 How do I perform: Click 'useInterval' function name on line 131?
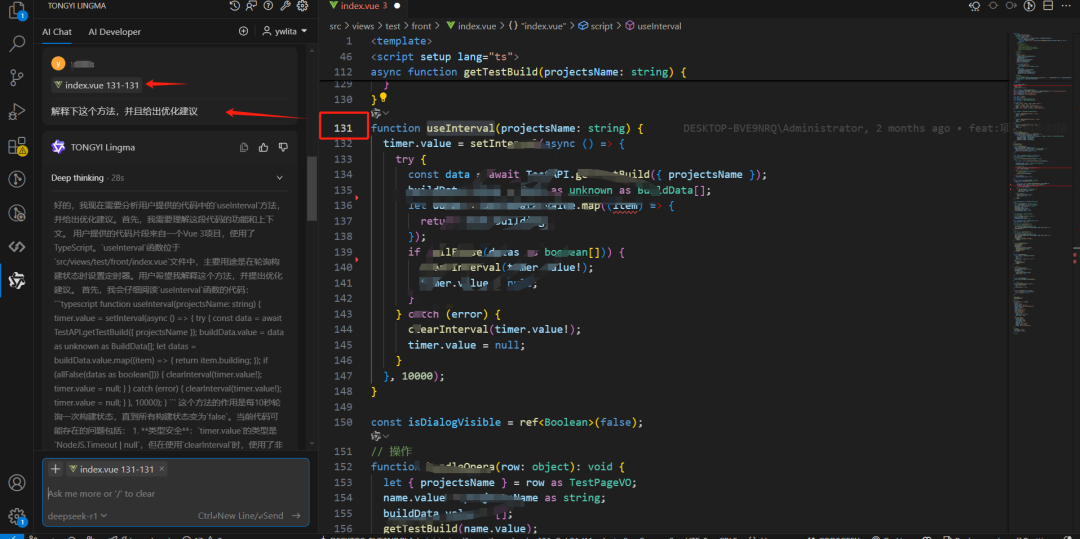coord(460,128)
